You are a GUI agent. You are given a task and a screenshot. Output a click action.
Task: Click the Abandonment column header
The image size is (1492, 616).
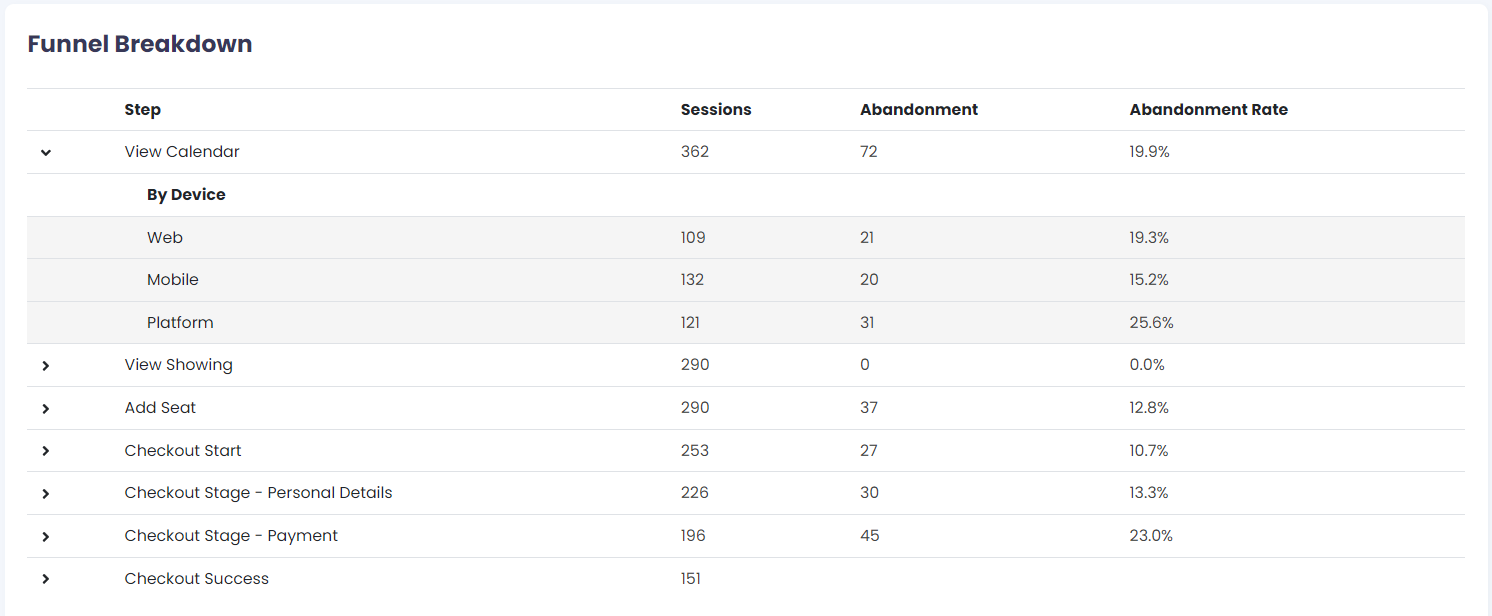919,110
